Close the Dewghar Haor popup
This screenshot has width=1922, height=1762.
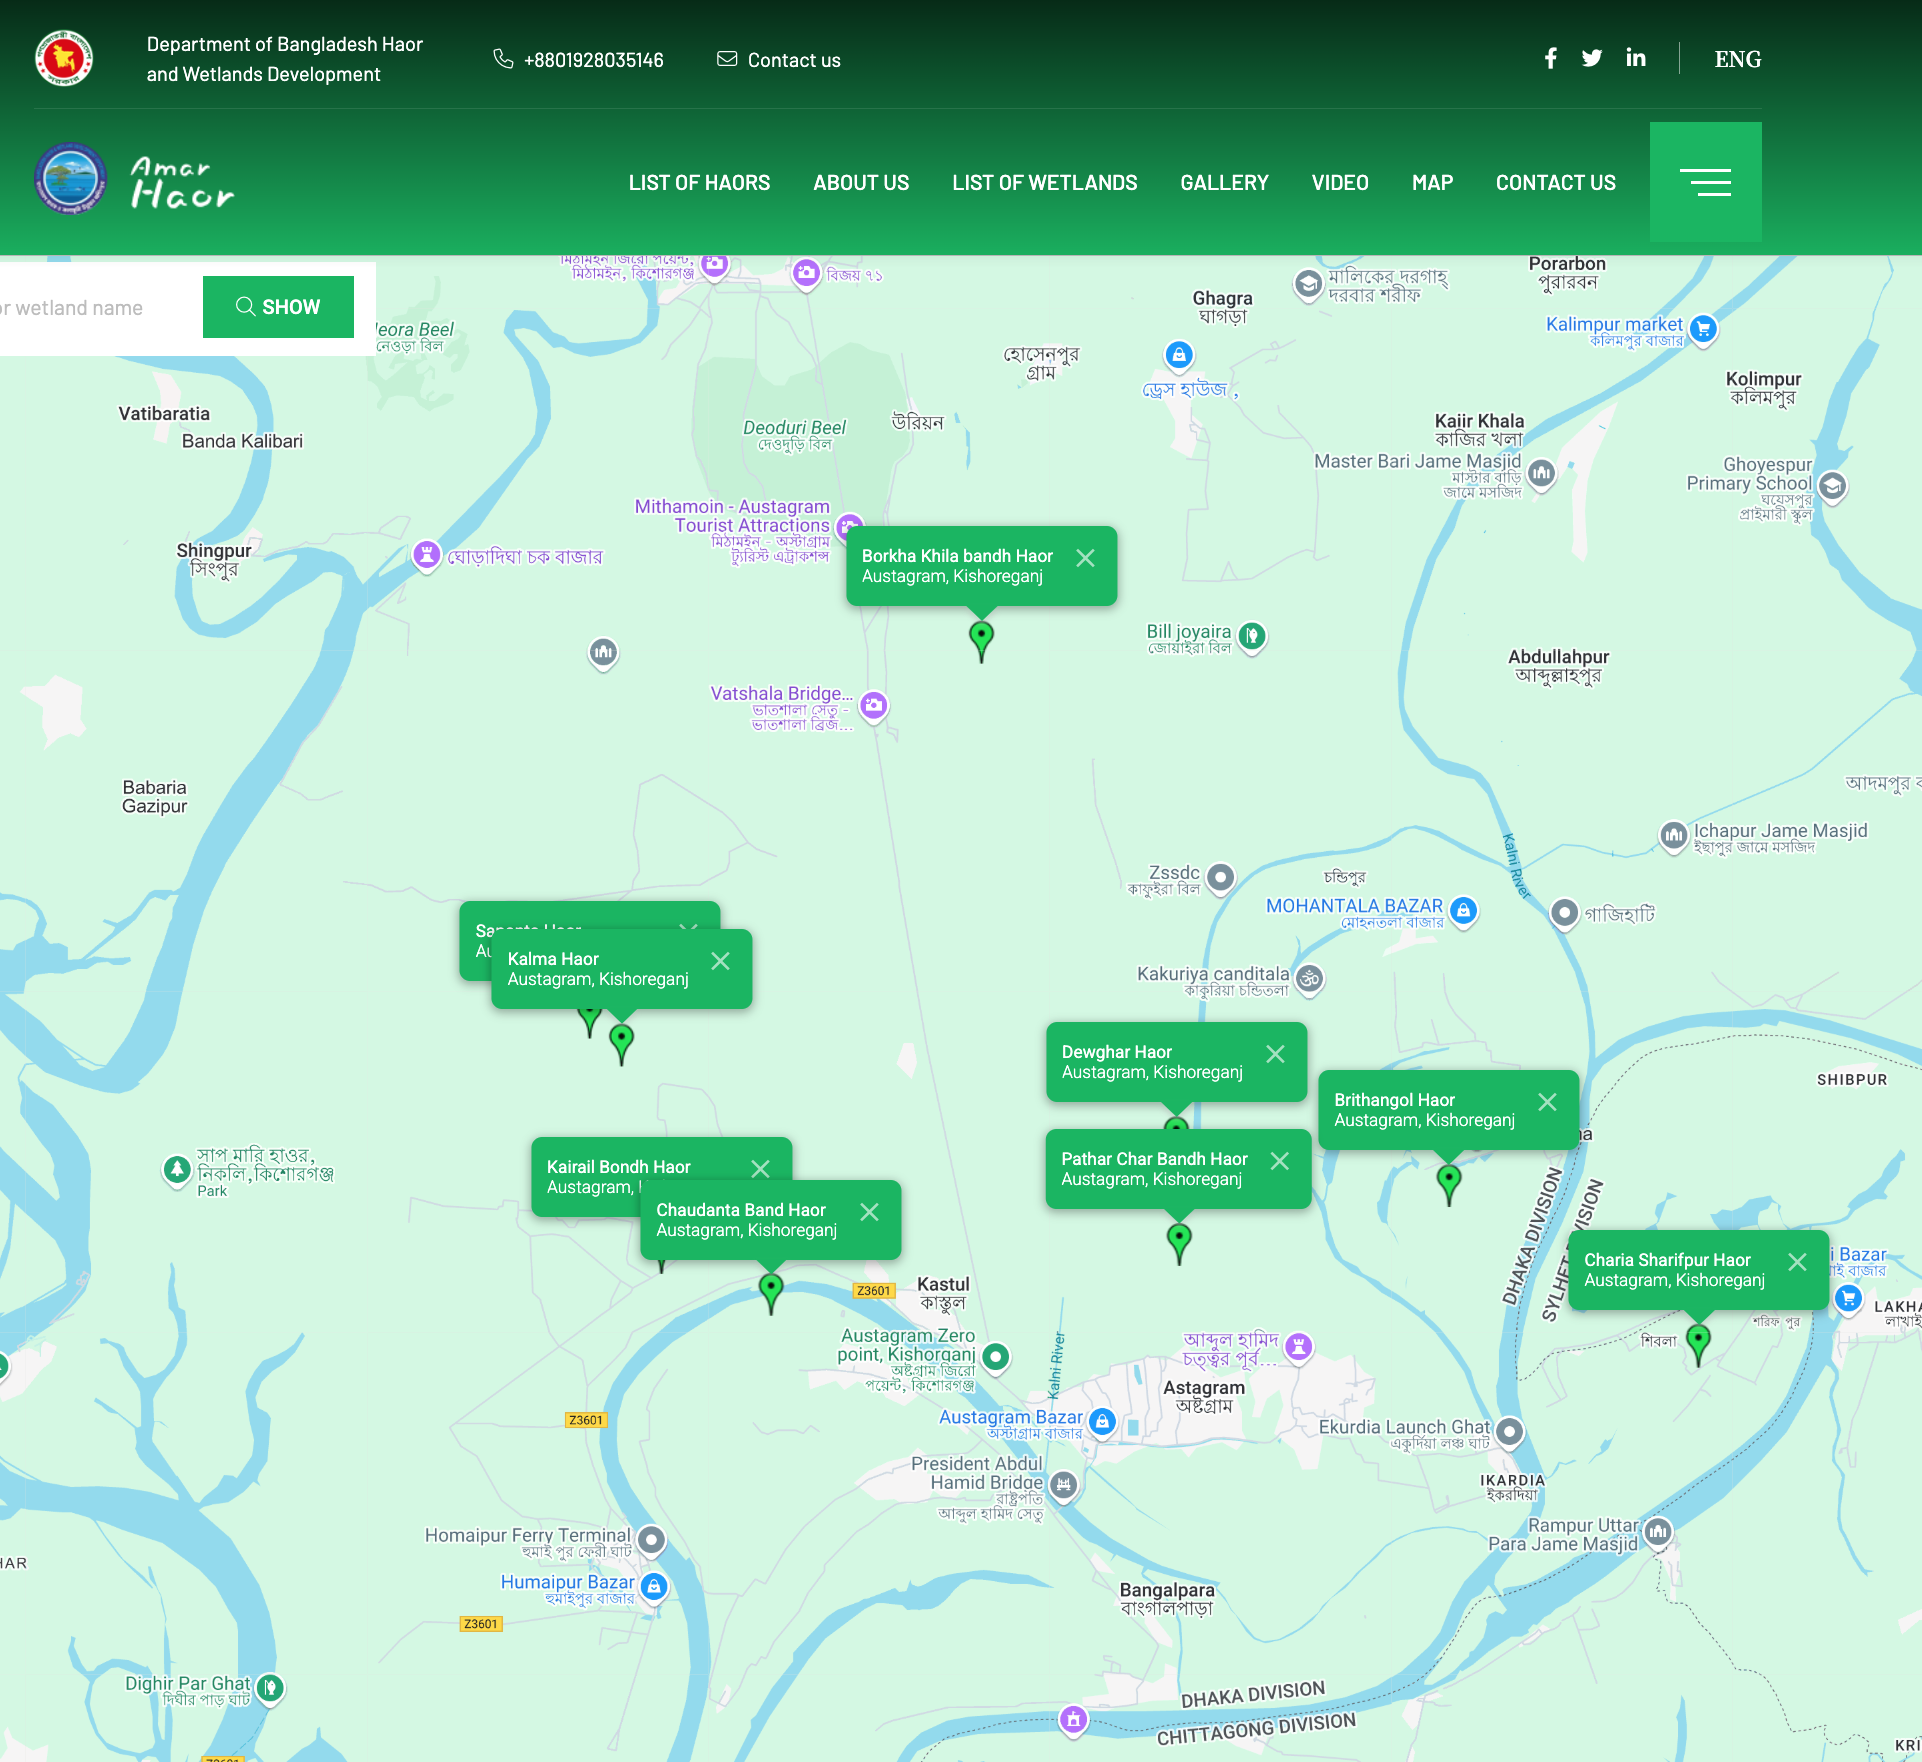(1275, 1054)
